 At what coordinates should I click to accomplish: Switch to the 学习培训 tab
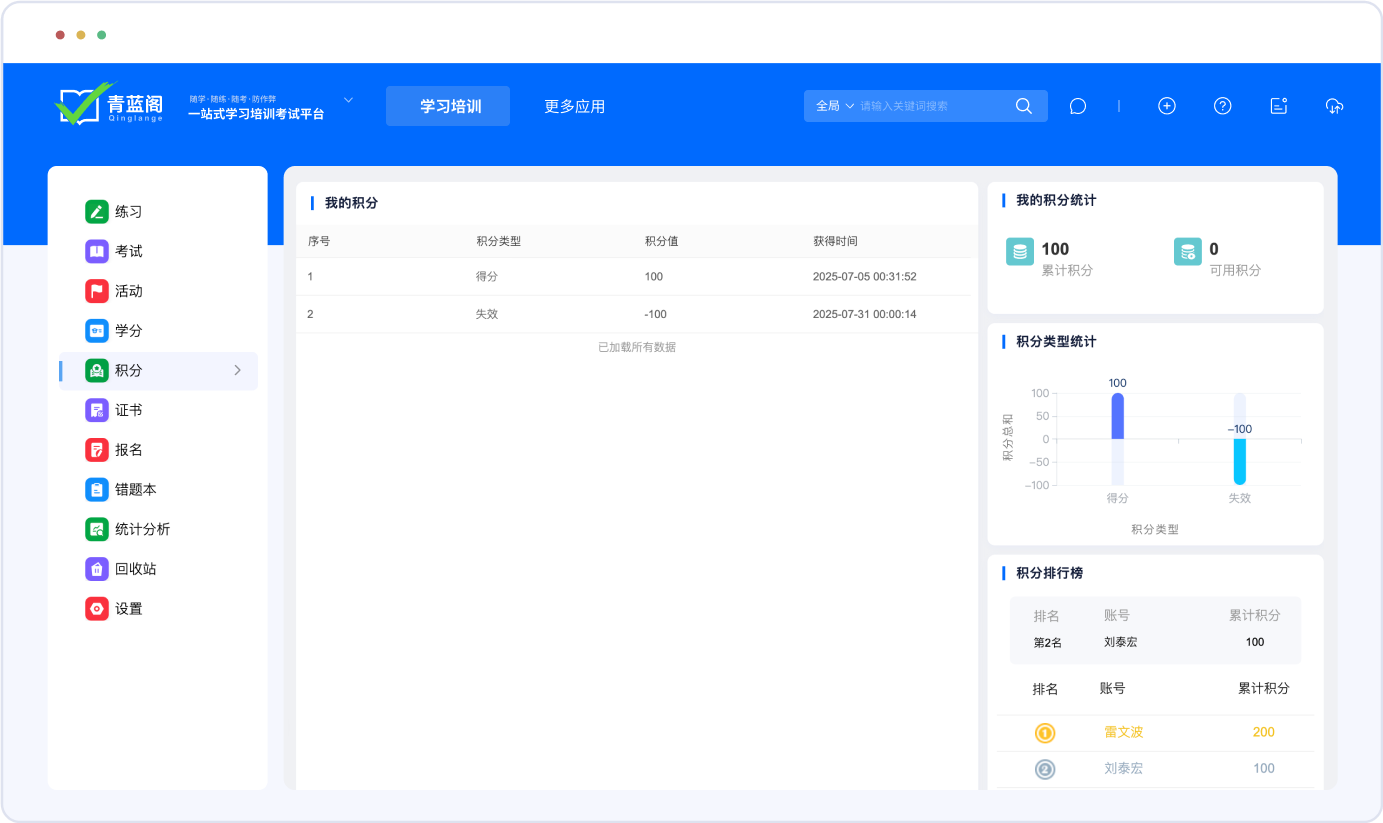click(448, 106)
